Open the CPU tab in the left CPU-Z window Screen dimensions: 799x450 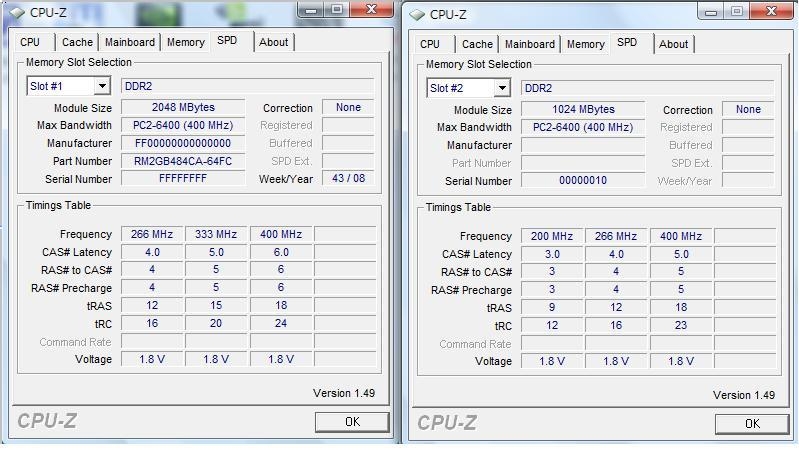coord(31,42)
